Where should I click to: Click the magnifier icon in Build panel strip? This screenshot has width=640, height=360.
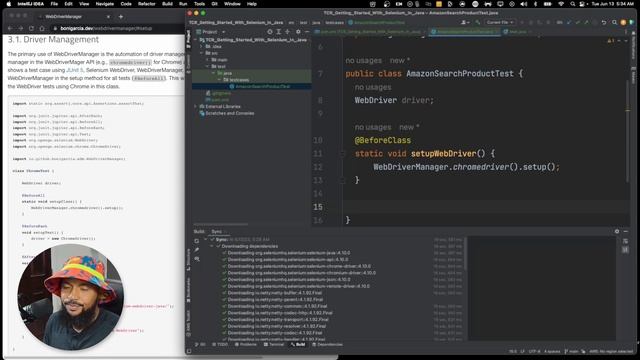pos(197,259)
